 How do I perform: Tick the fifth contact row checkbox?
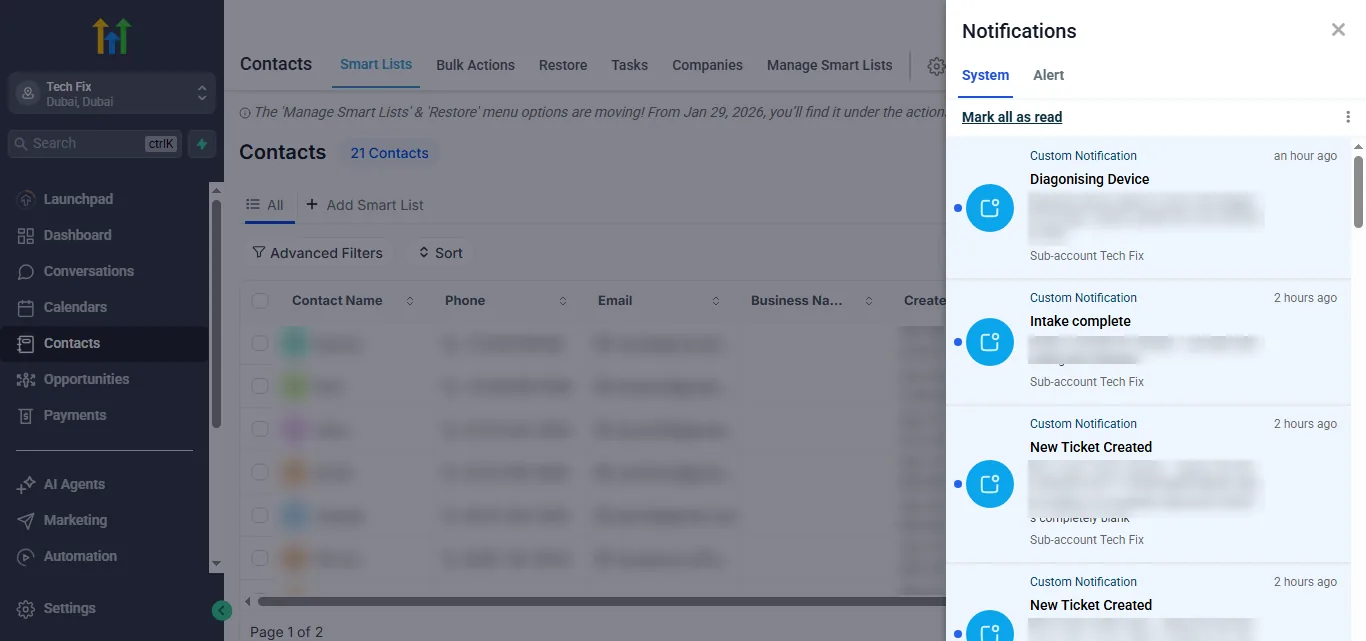[x=260, y=515]
